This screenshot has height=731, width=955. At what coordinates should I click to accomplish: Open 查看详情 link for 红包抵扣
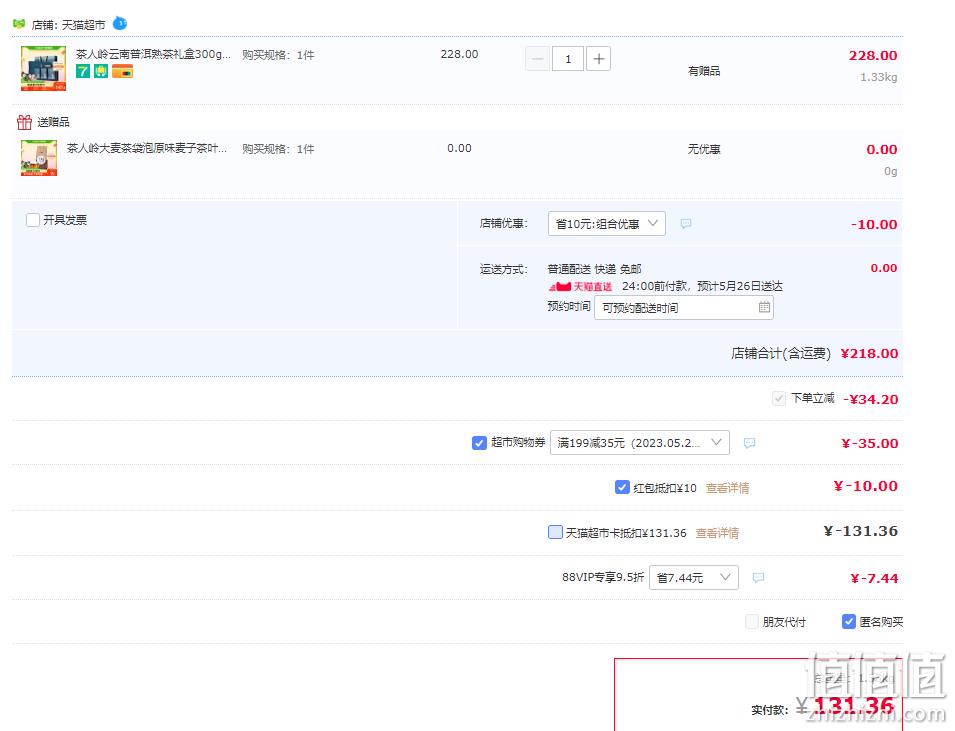tap(728, 488)
